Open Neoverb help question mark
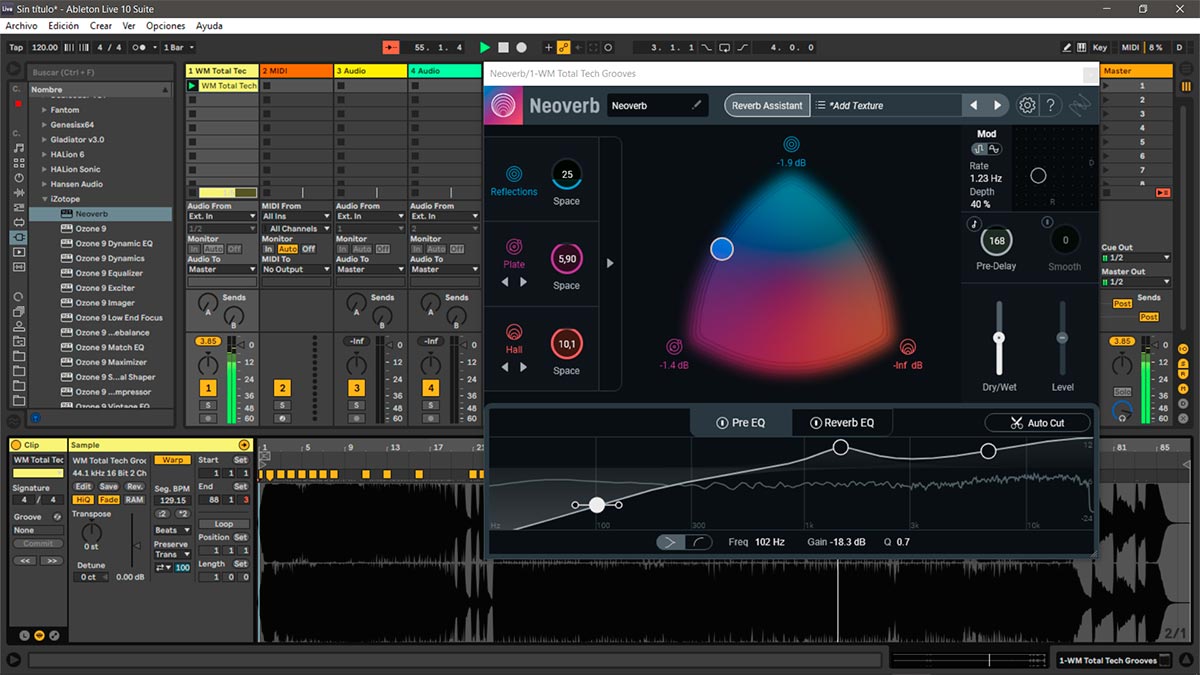 (x=1050, y=105)
